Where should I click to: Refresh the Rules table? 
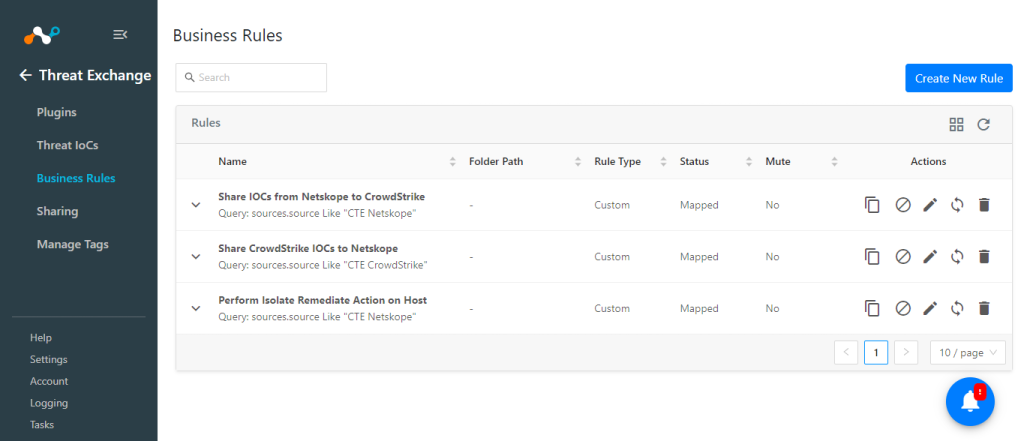coord(984,124)
